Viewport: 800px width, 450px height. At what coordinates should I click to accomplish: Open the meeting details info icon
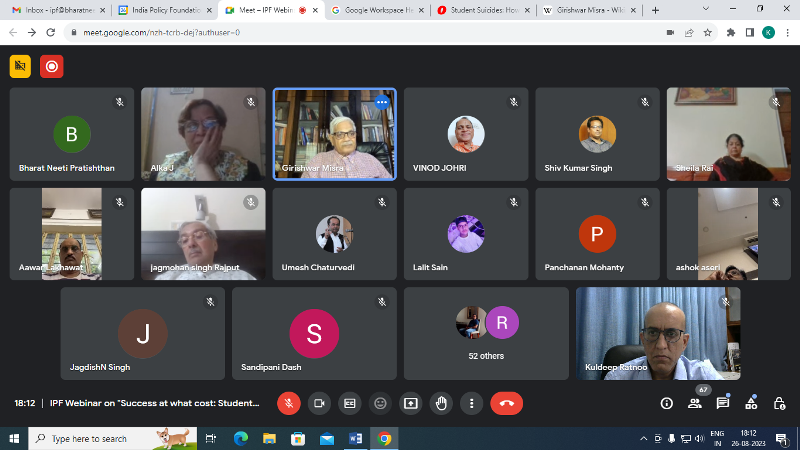click(667, 403)
